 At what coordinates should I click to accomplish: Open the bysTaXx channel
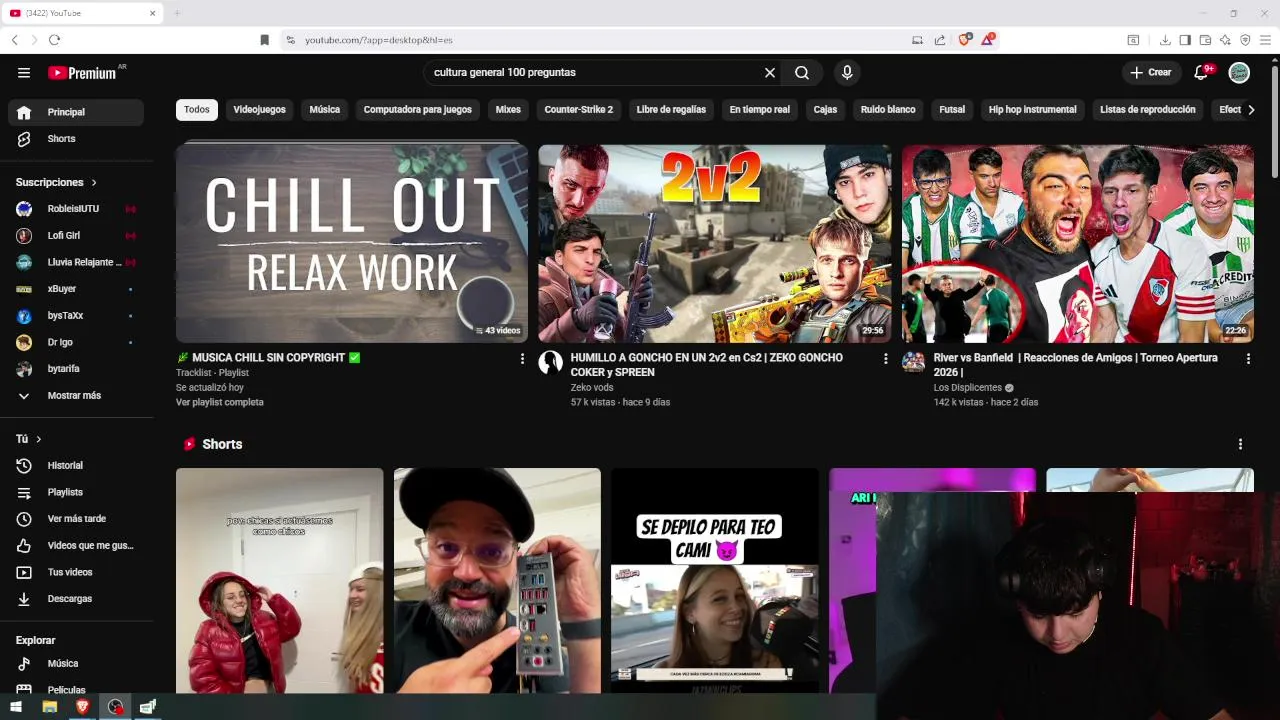[x=76, y=315]
